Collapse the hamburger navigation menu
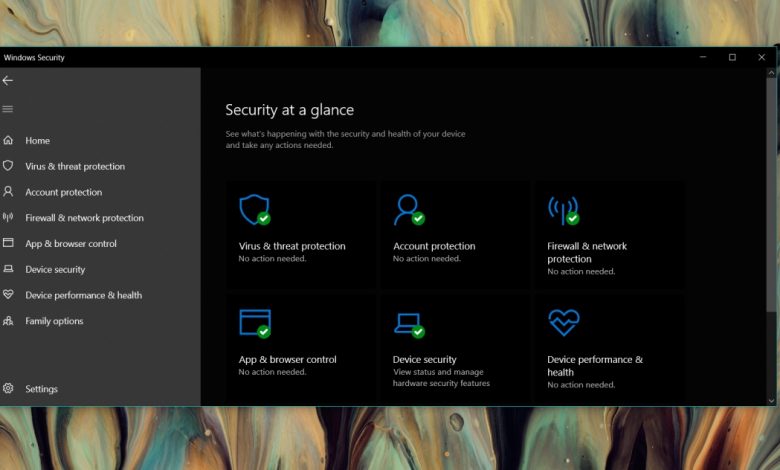This screenshot has width=780, height=470. pyautogui.click(x=7, y=109)
